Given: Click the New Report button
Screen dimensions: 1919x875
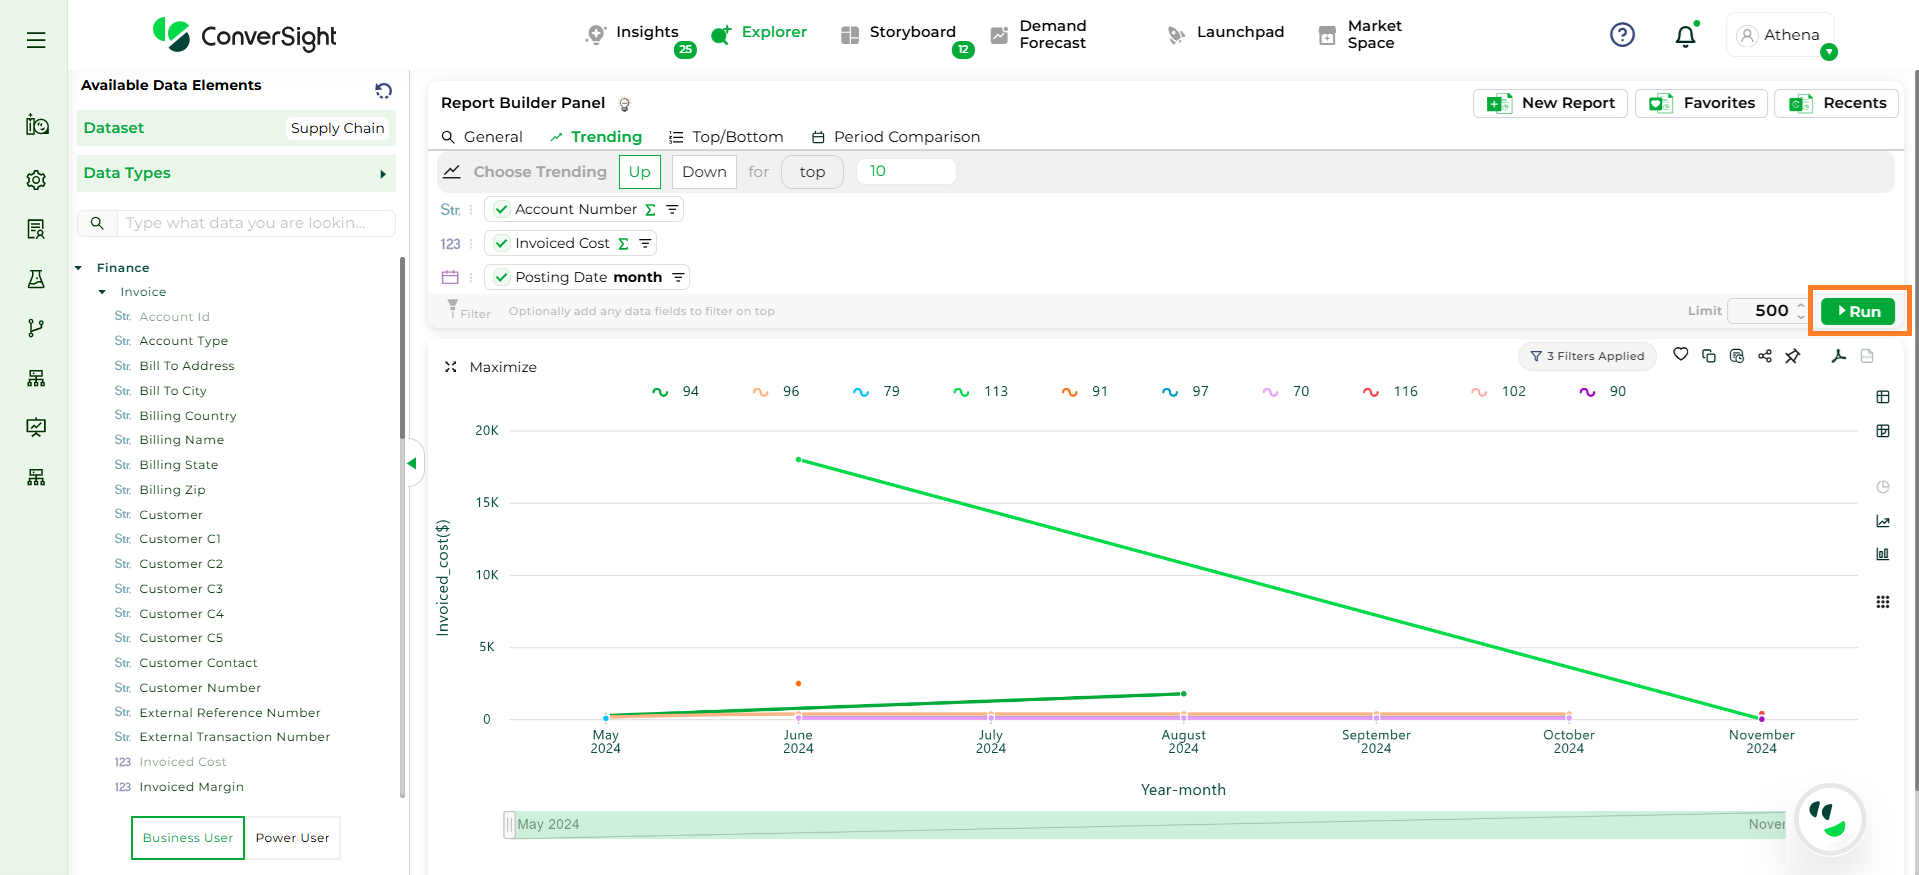Looking at the screenshot, I should pyautogui.click(x=1550, y=103).
